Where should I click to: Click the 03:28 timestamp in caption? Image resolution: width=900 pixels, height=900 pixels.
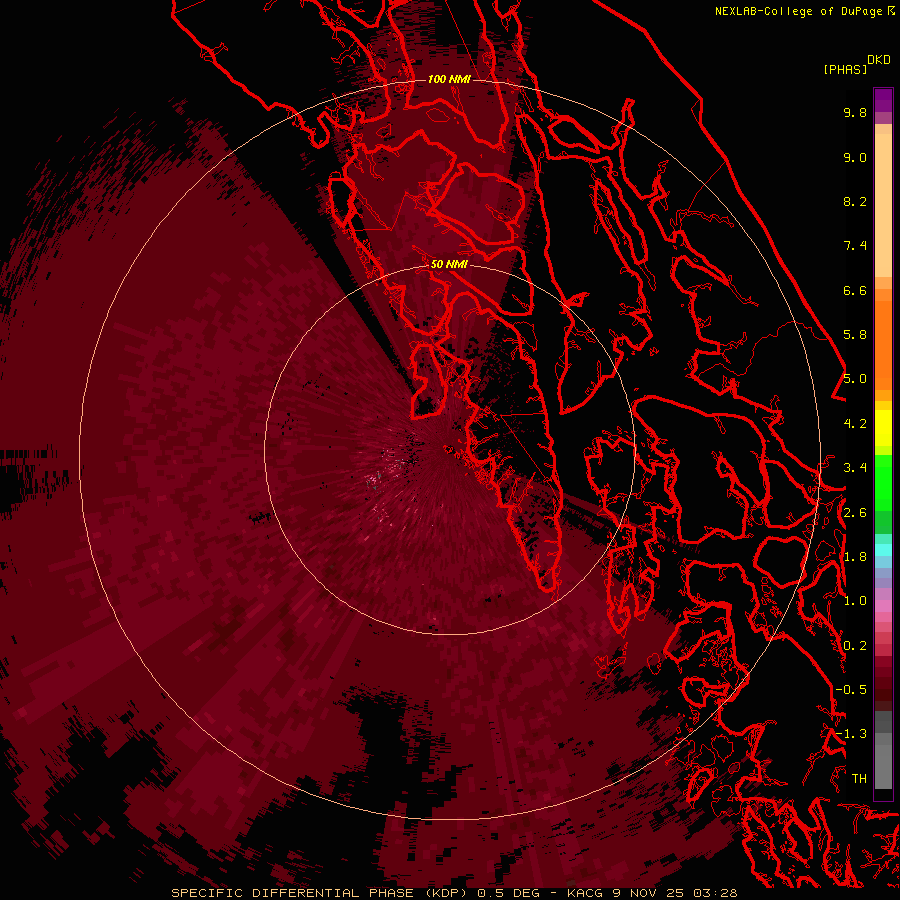(x=715, y=893)
